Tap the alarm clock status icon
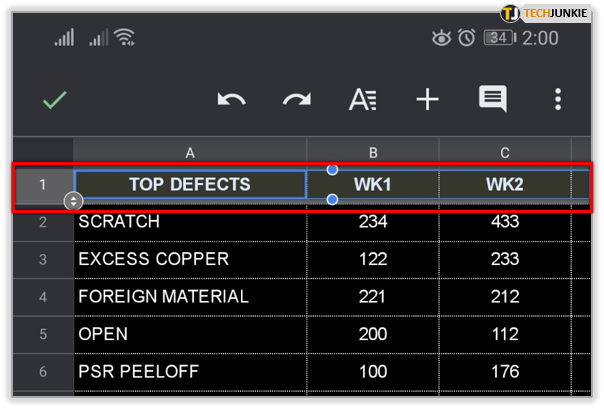Screen dimensions: 604x409 coord(466,38)
